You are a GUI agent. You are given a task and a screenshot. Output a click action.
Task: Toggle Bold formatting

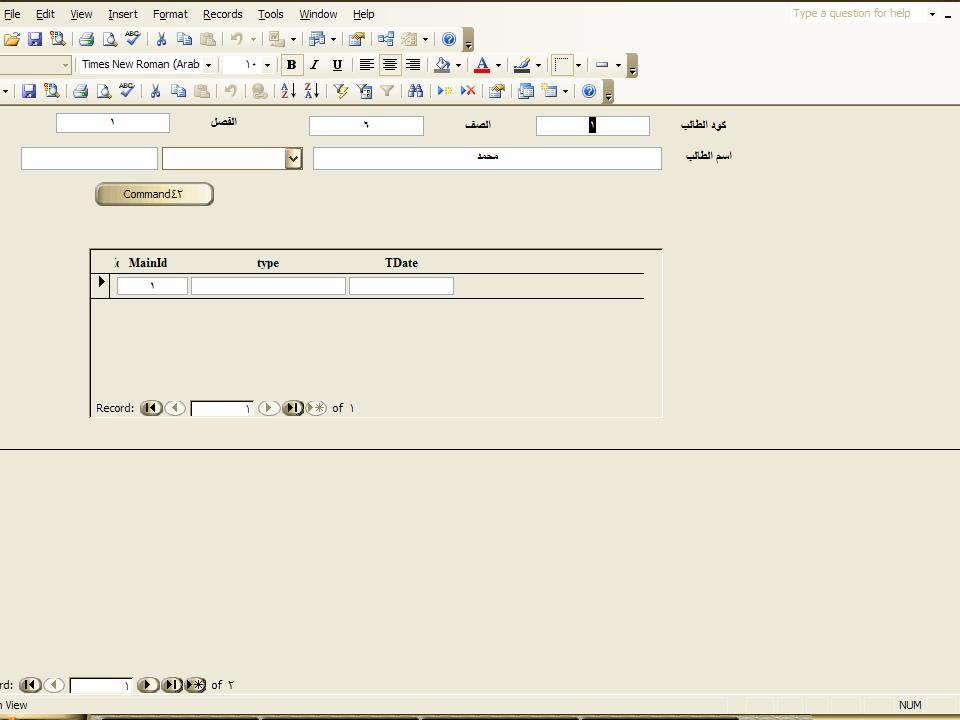click(291, 65)
